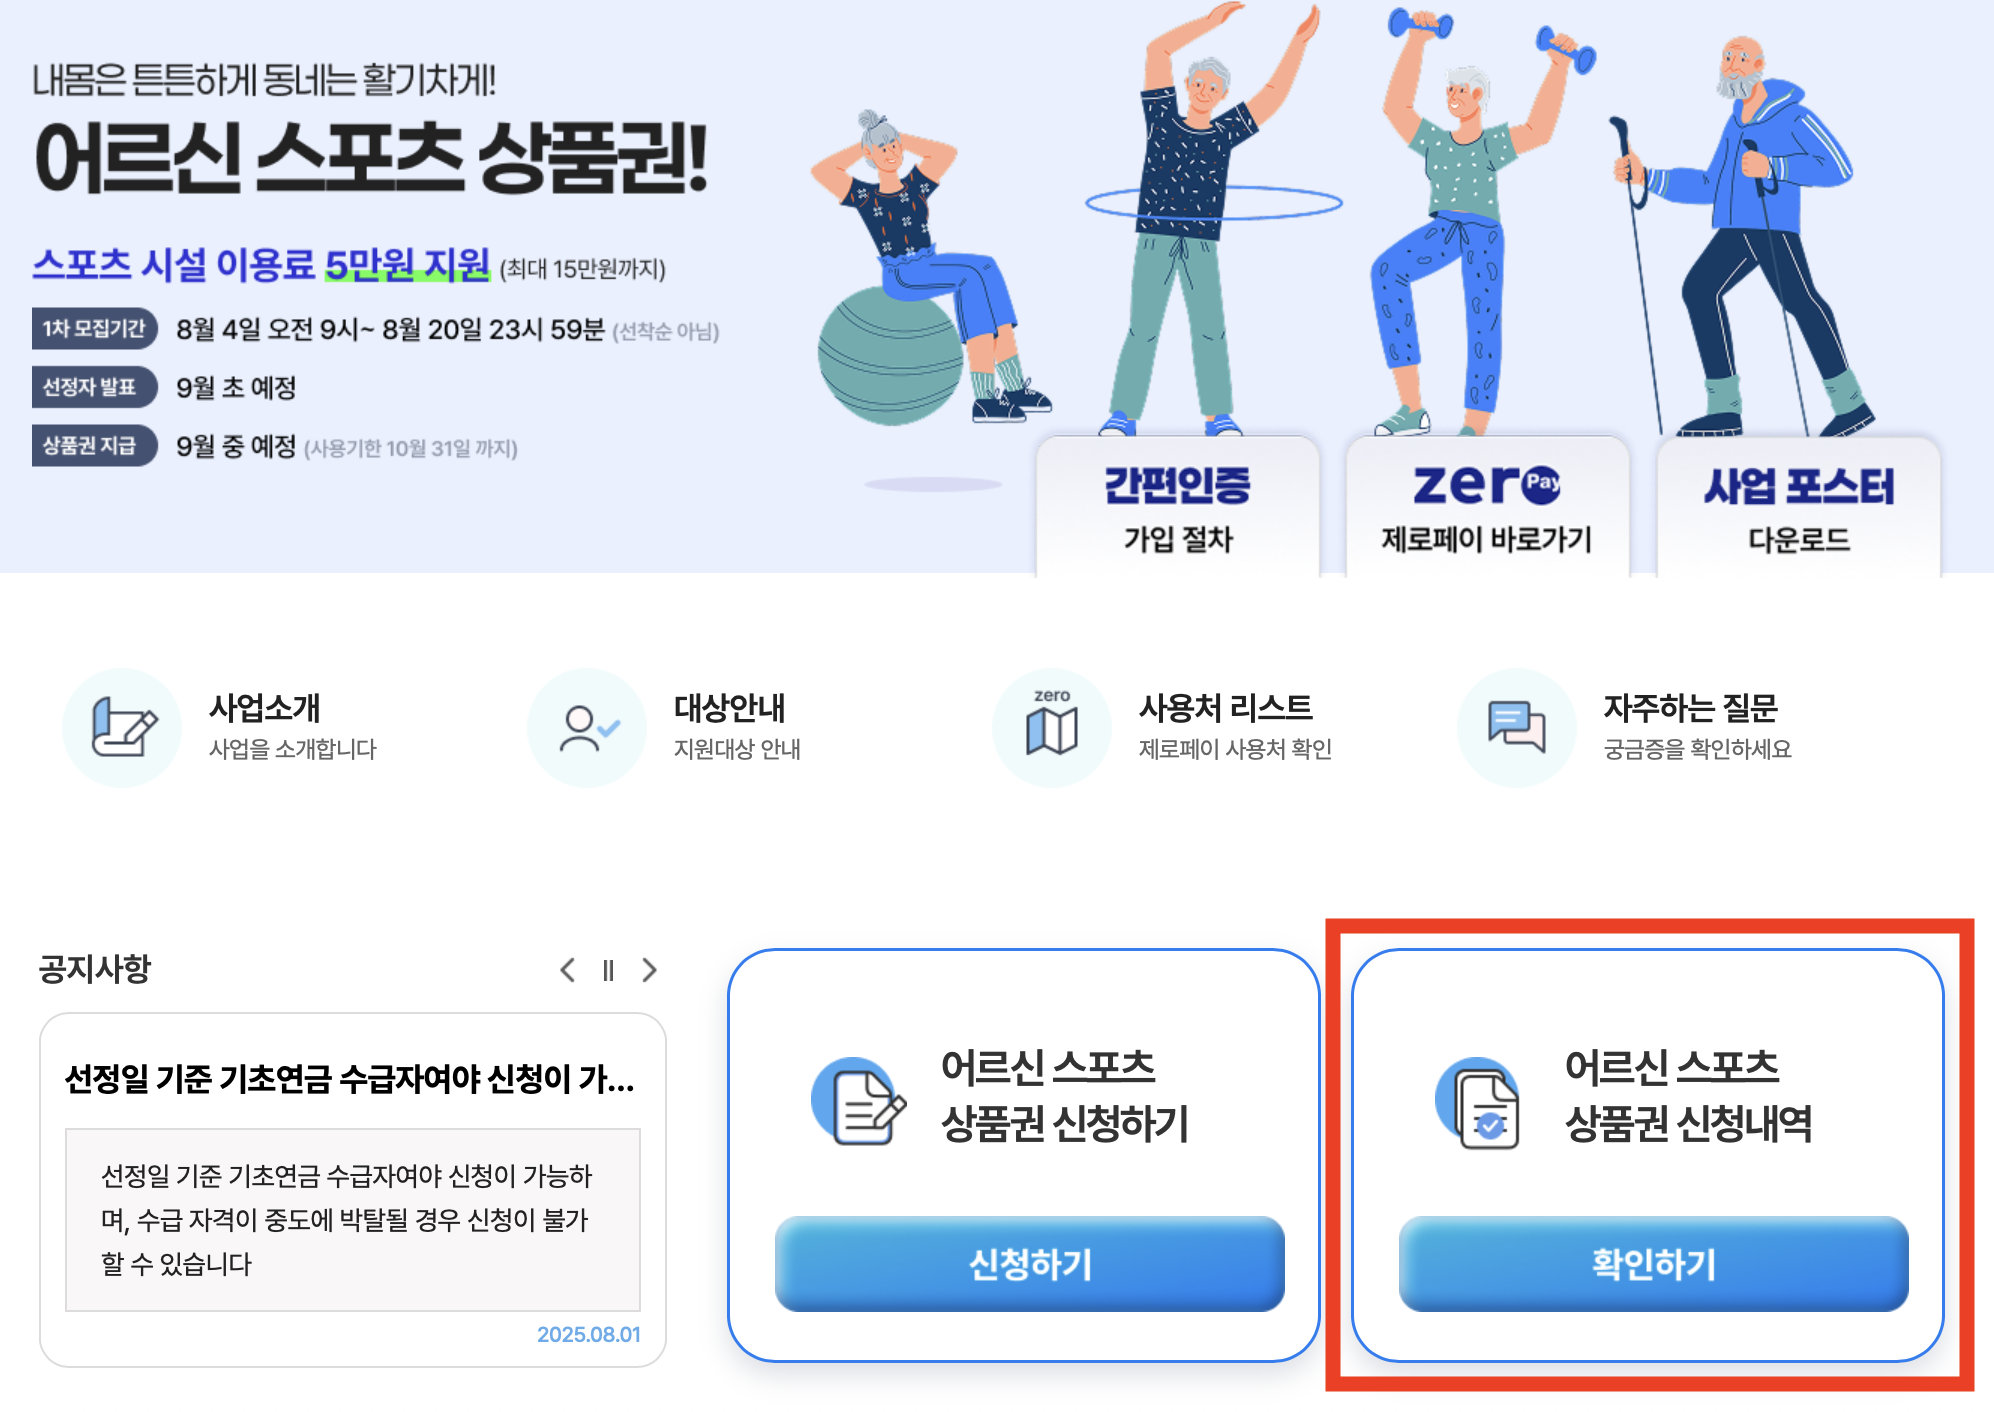
Task: Click the 어르신 스포츠 상품권 banner headline
Action: [371, 158]
